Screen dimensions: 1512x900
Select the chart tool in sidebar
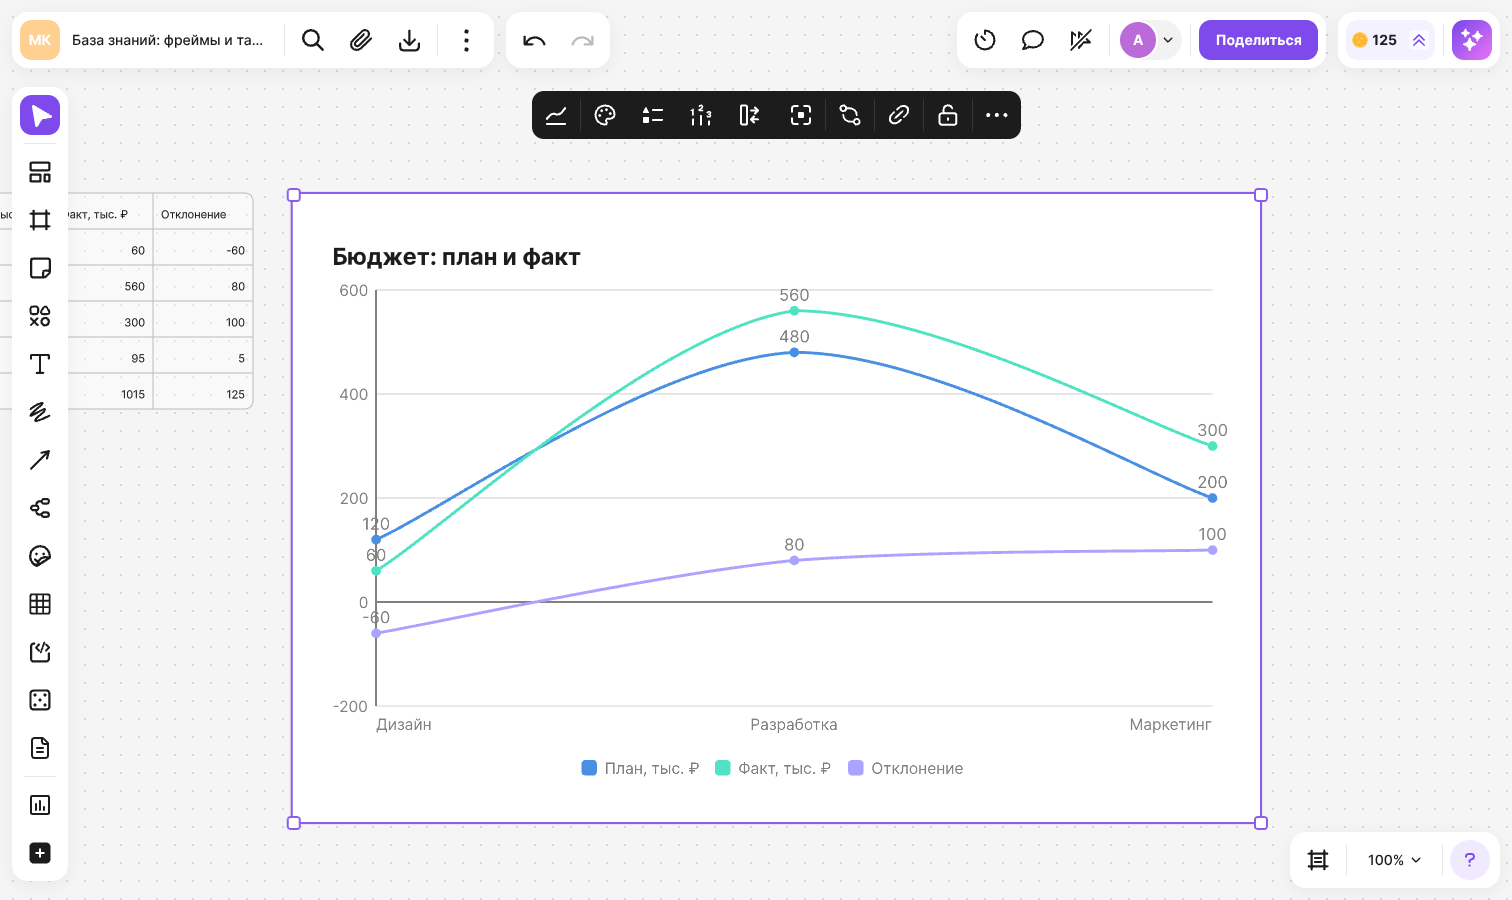(x=40, y=805)
